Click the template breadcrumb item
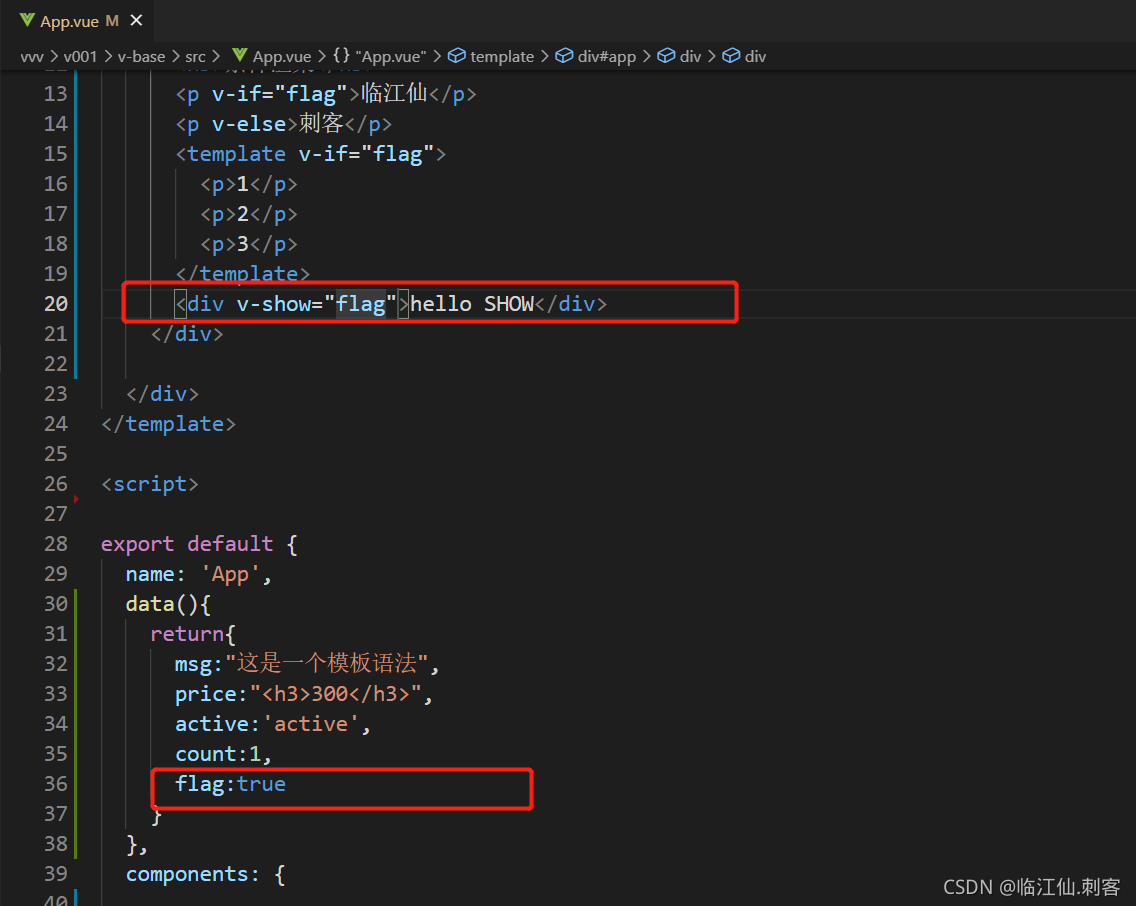The image size is (1136, 906). [x=501, y=56]
